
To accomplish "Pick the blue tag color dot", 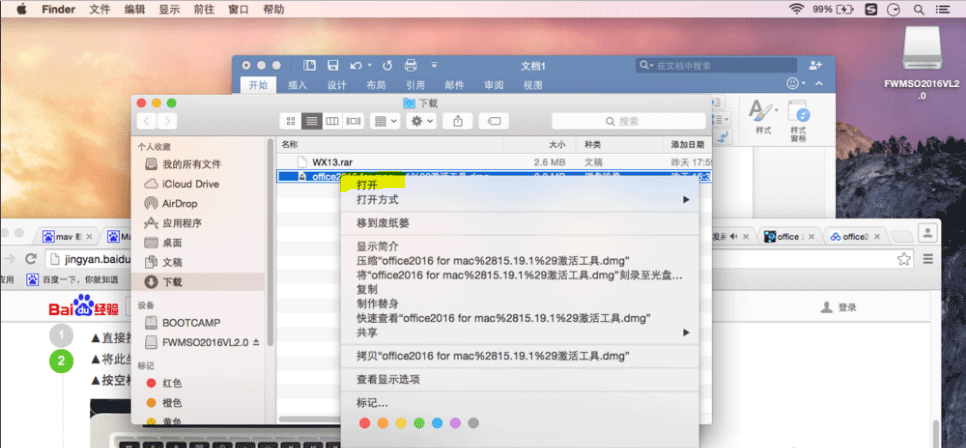I will (x=437, y=423).
